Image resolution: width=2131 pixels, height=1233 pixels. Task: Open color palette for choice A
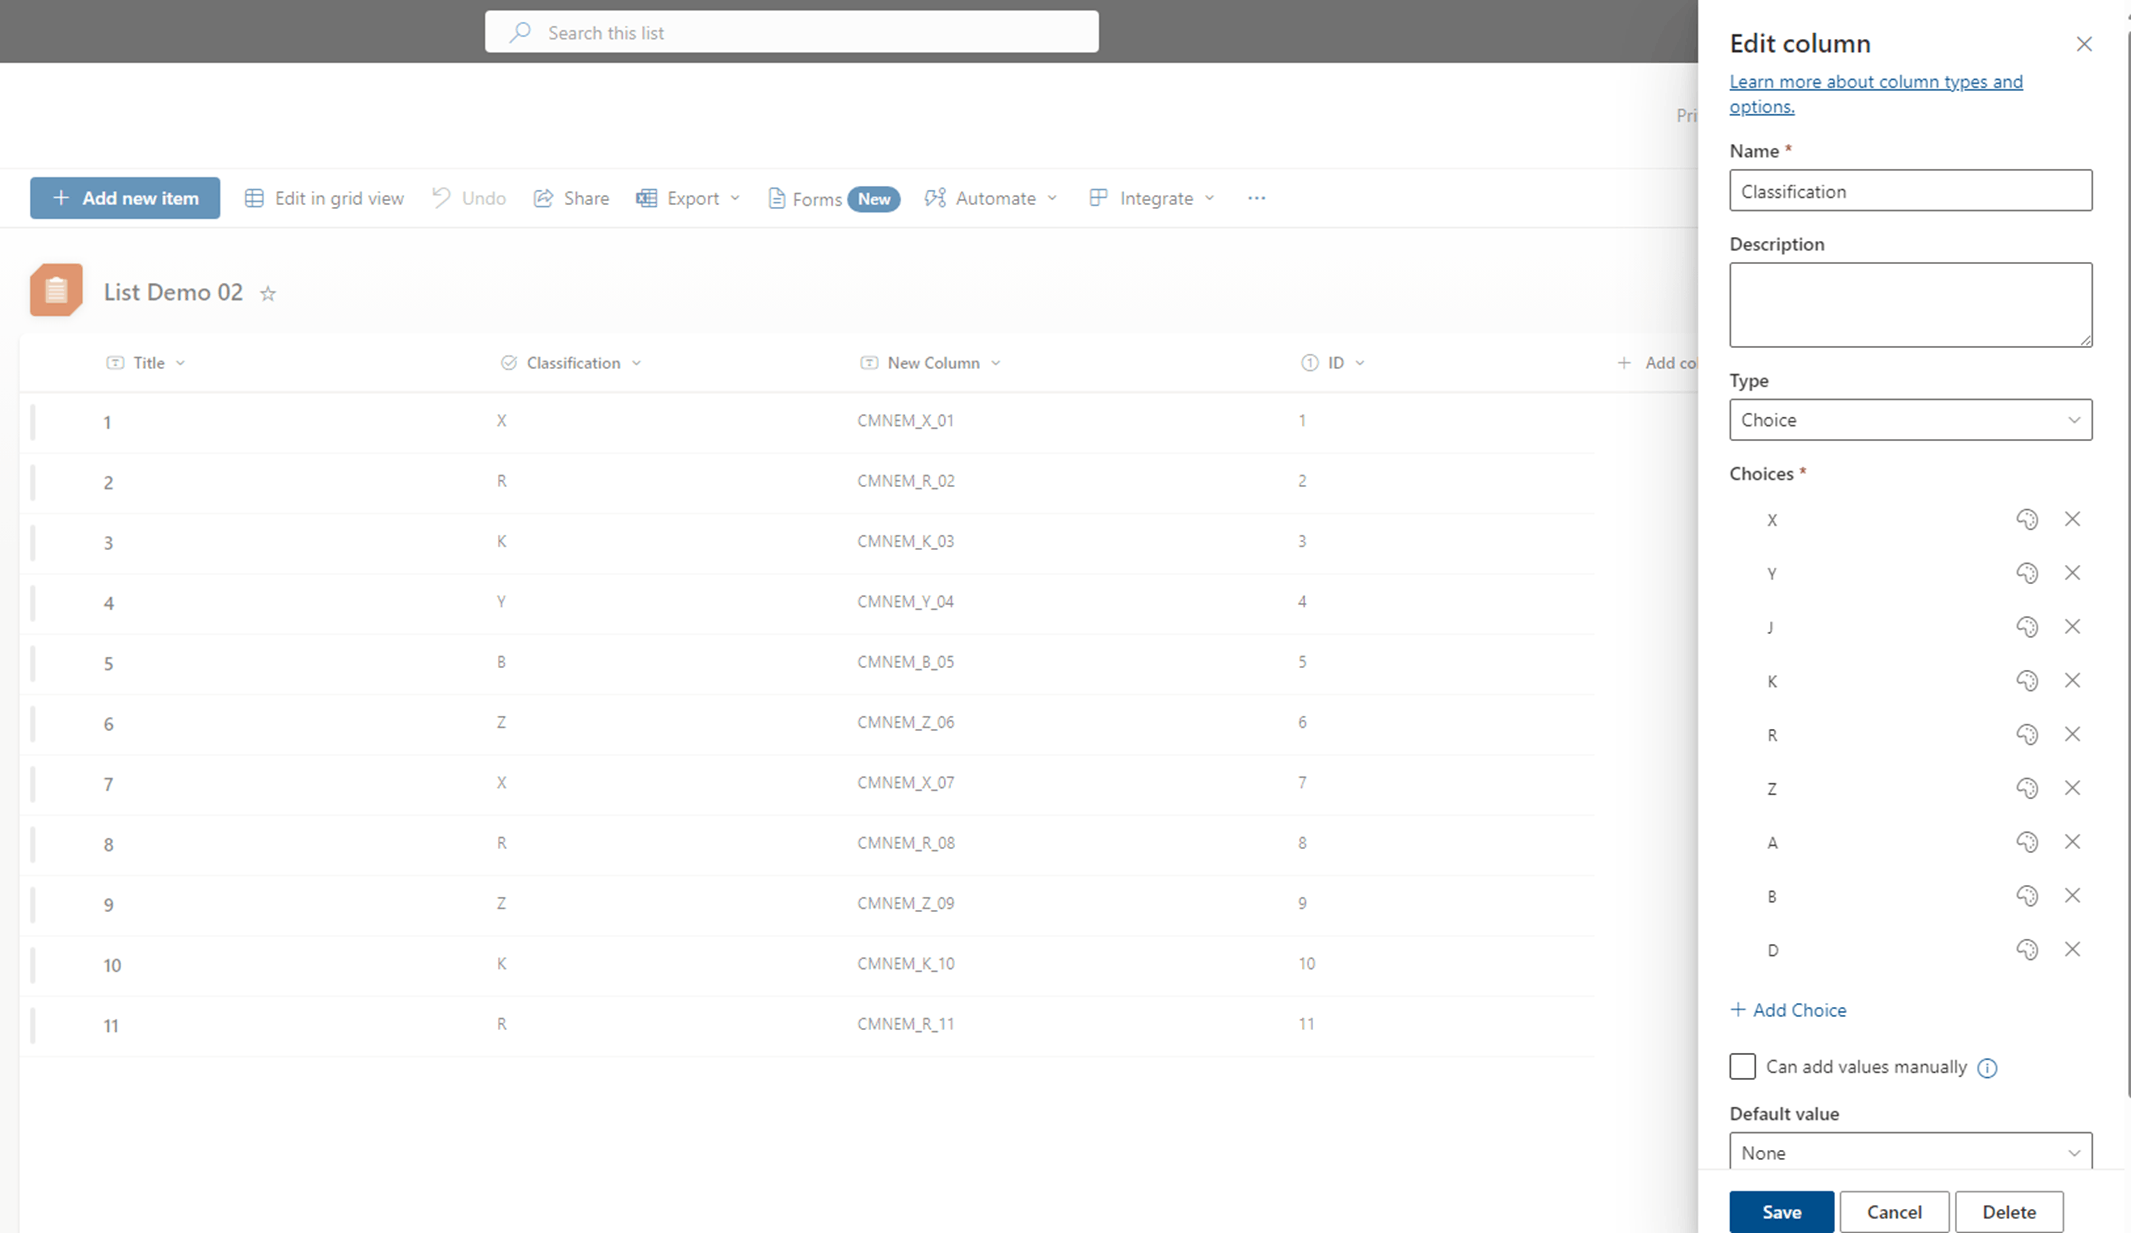pos(2027,842)
